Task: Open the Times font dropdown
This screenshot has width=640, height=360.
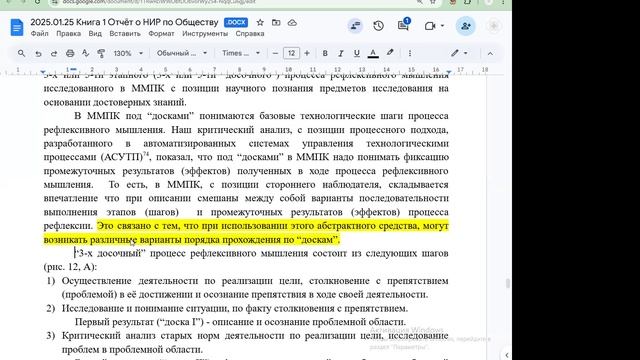Action: tap(241, 53)
